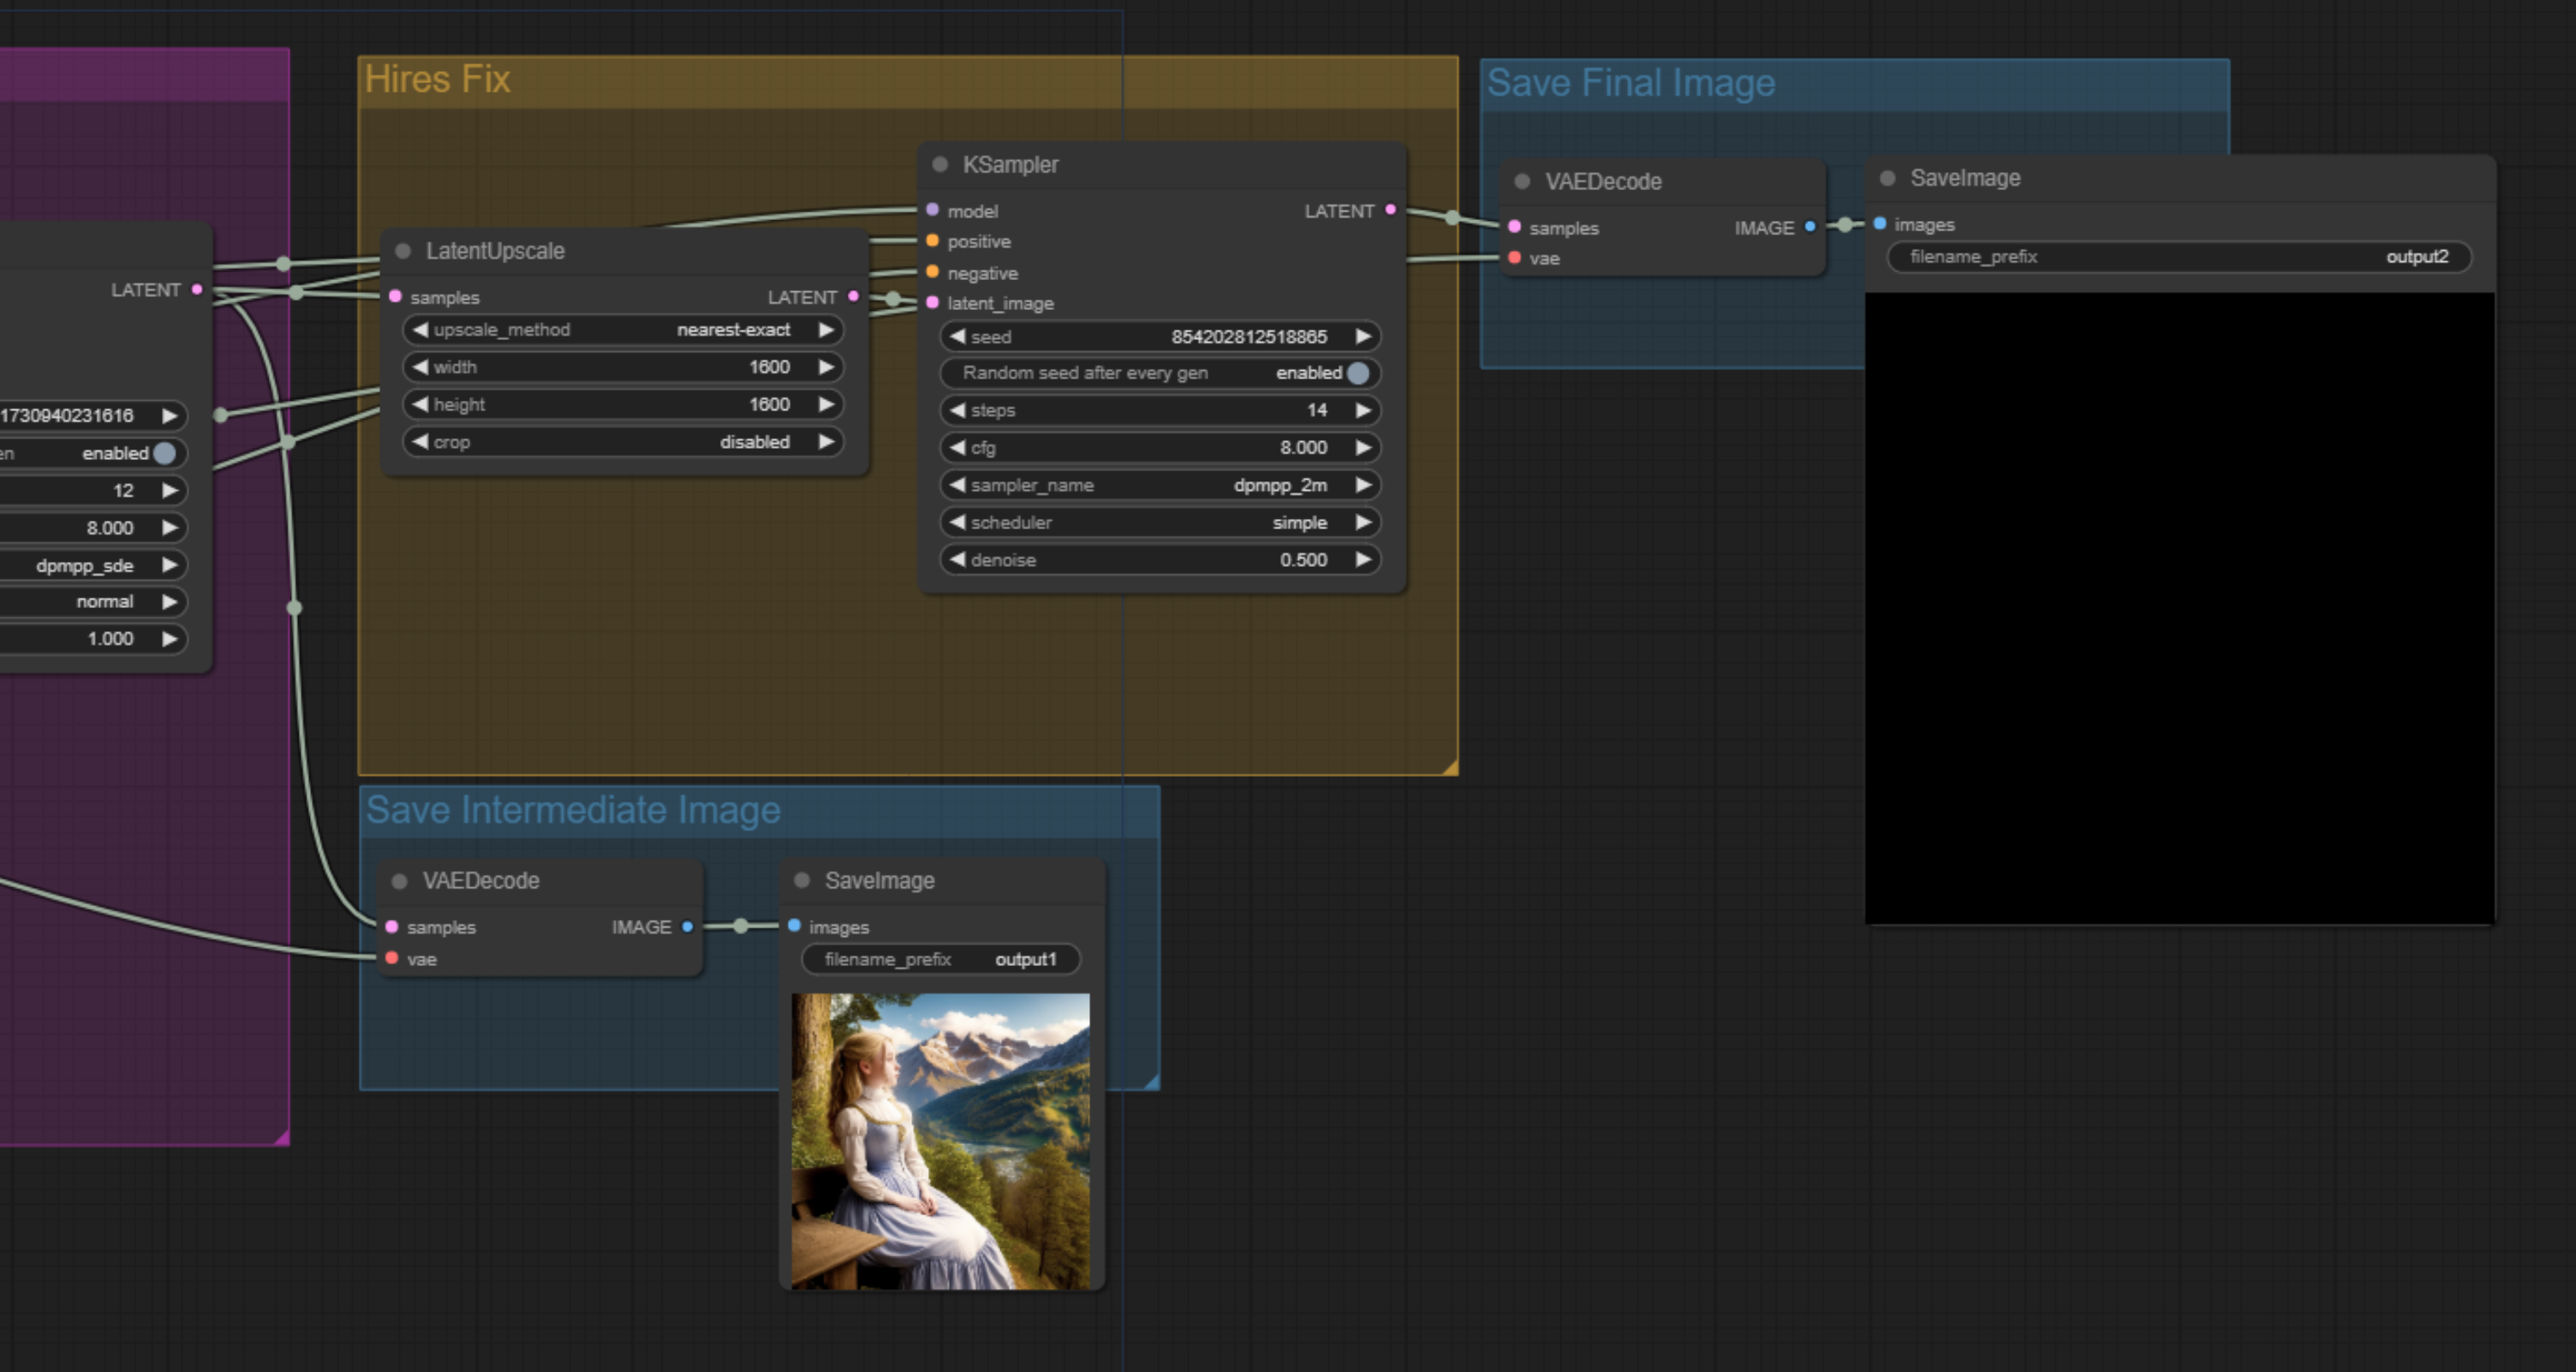
Task: Click the model input port on KSampler
Action: click(932, 211)
